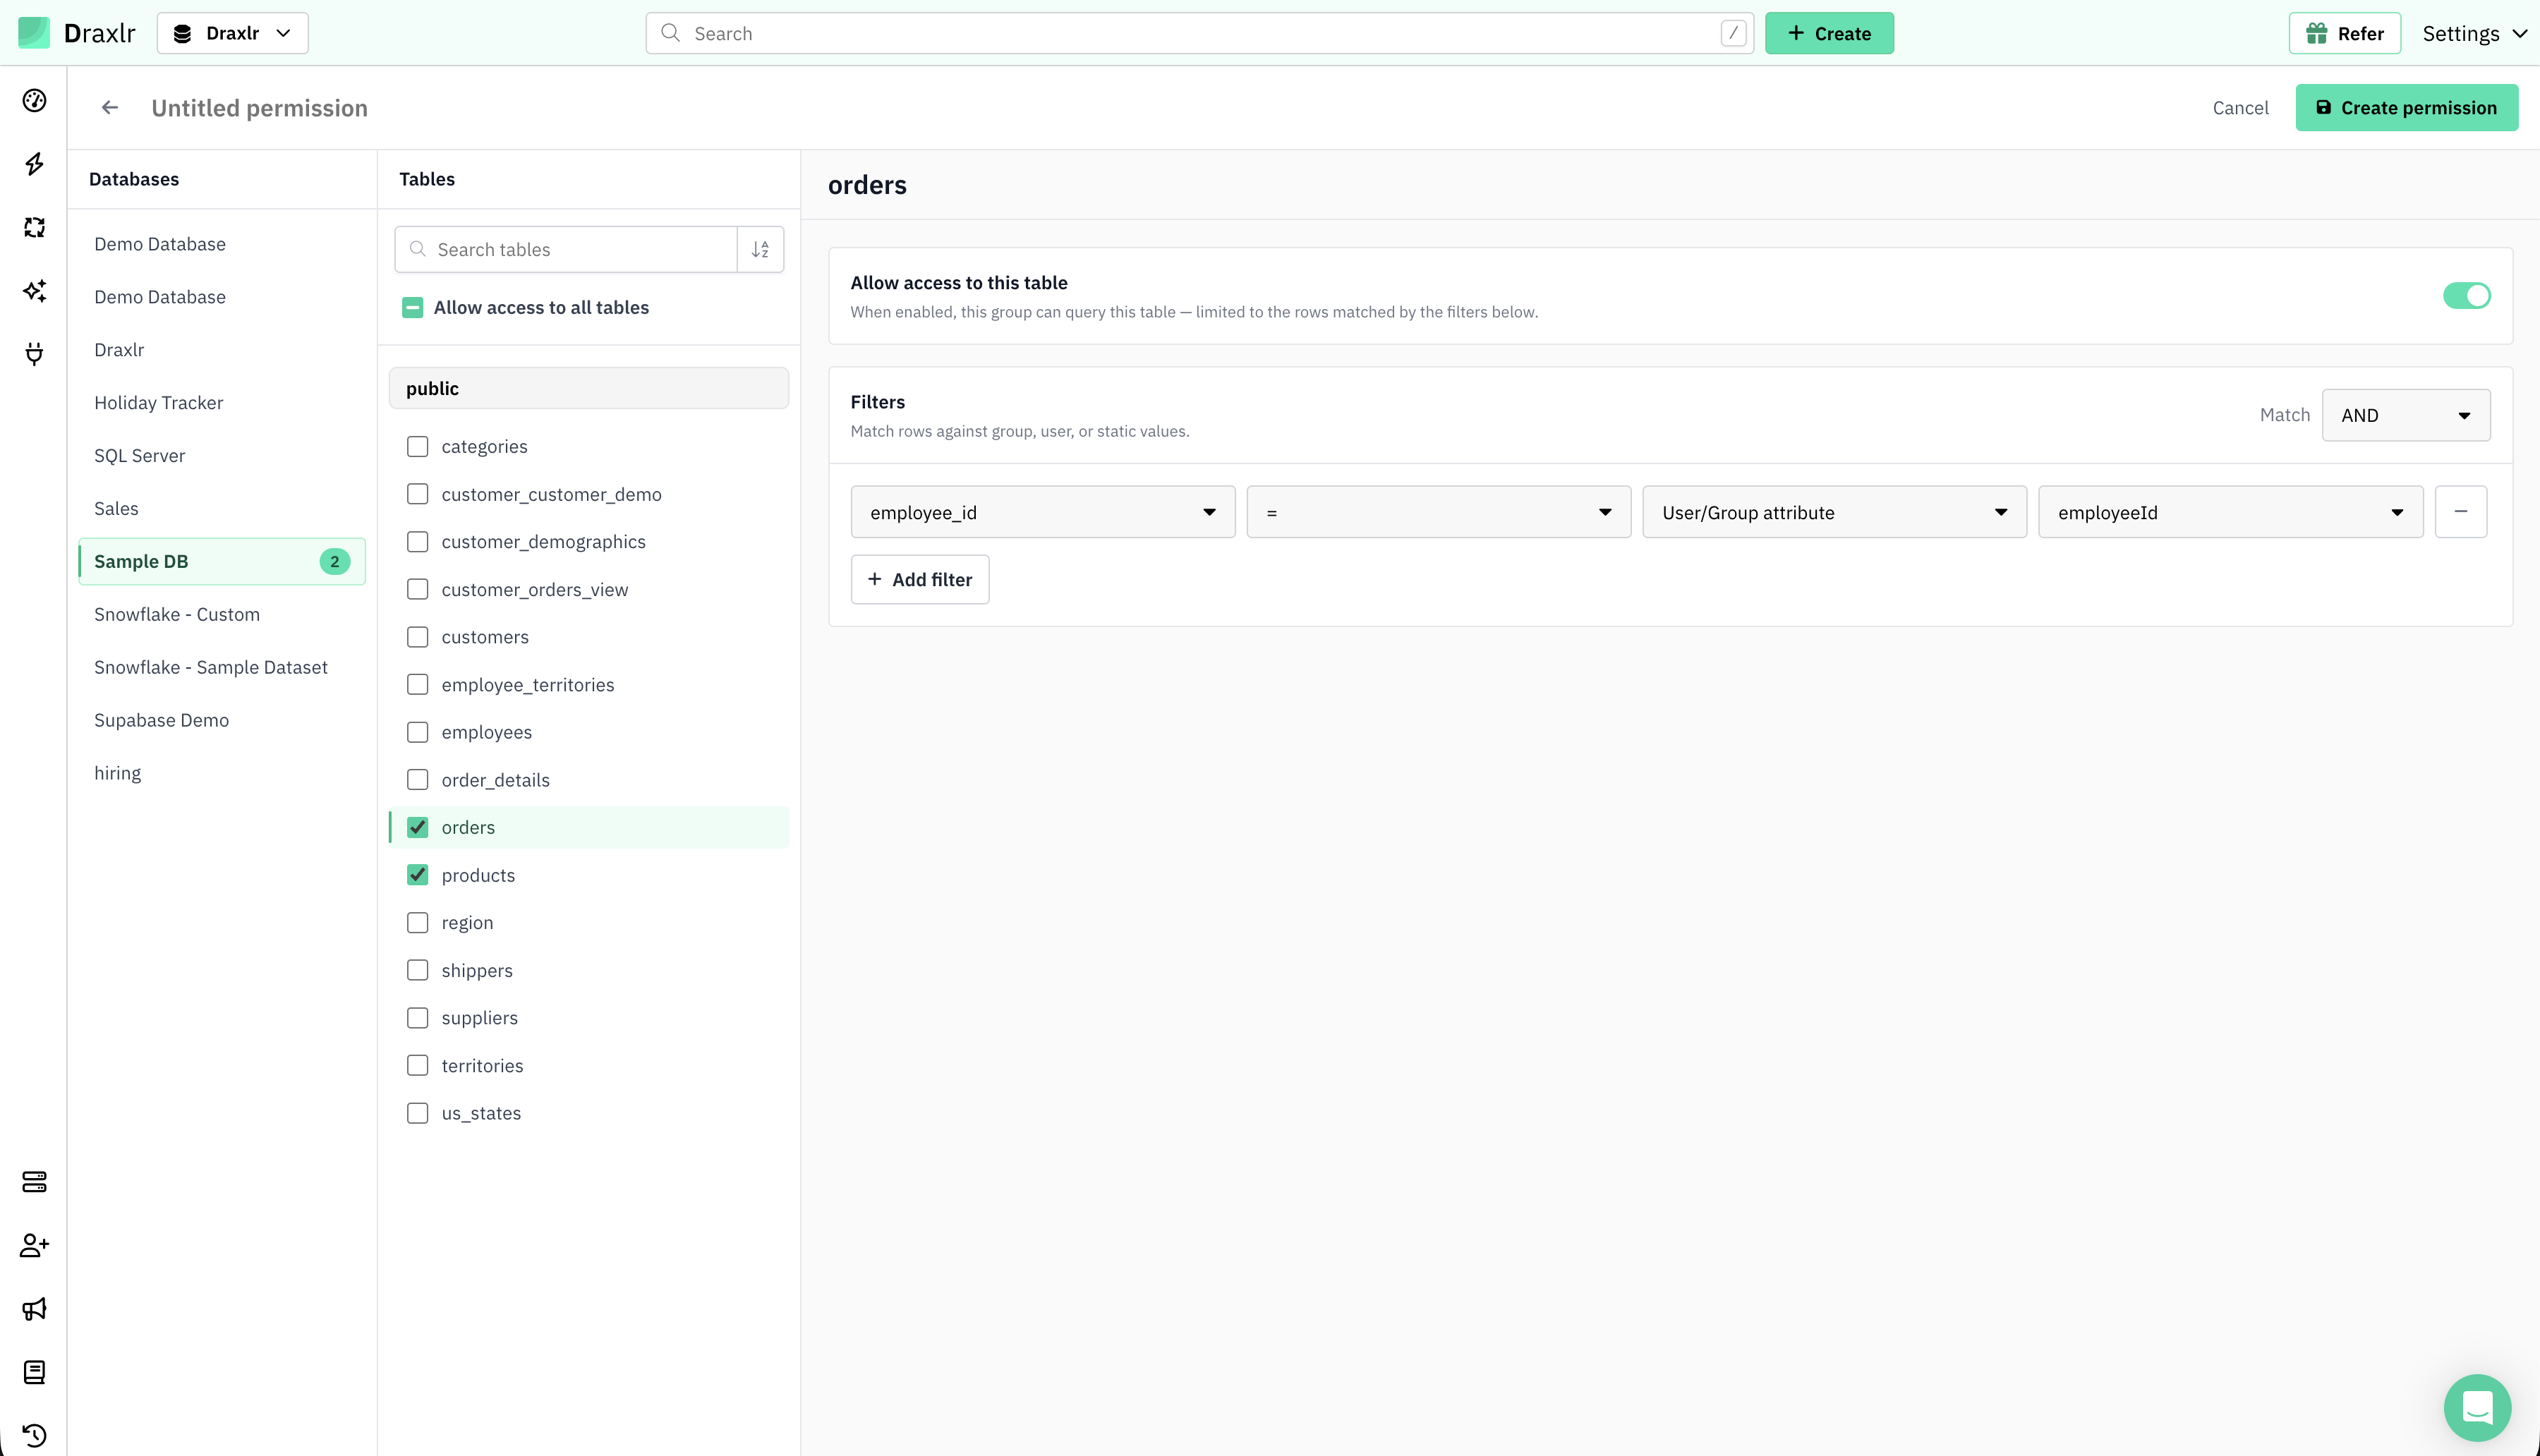Screen dimensions: 2540x1456
Task: Select the Sample DB database
Action: [222, 562]
